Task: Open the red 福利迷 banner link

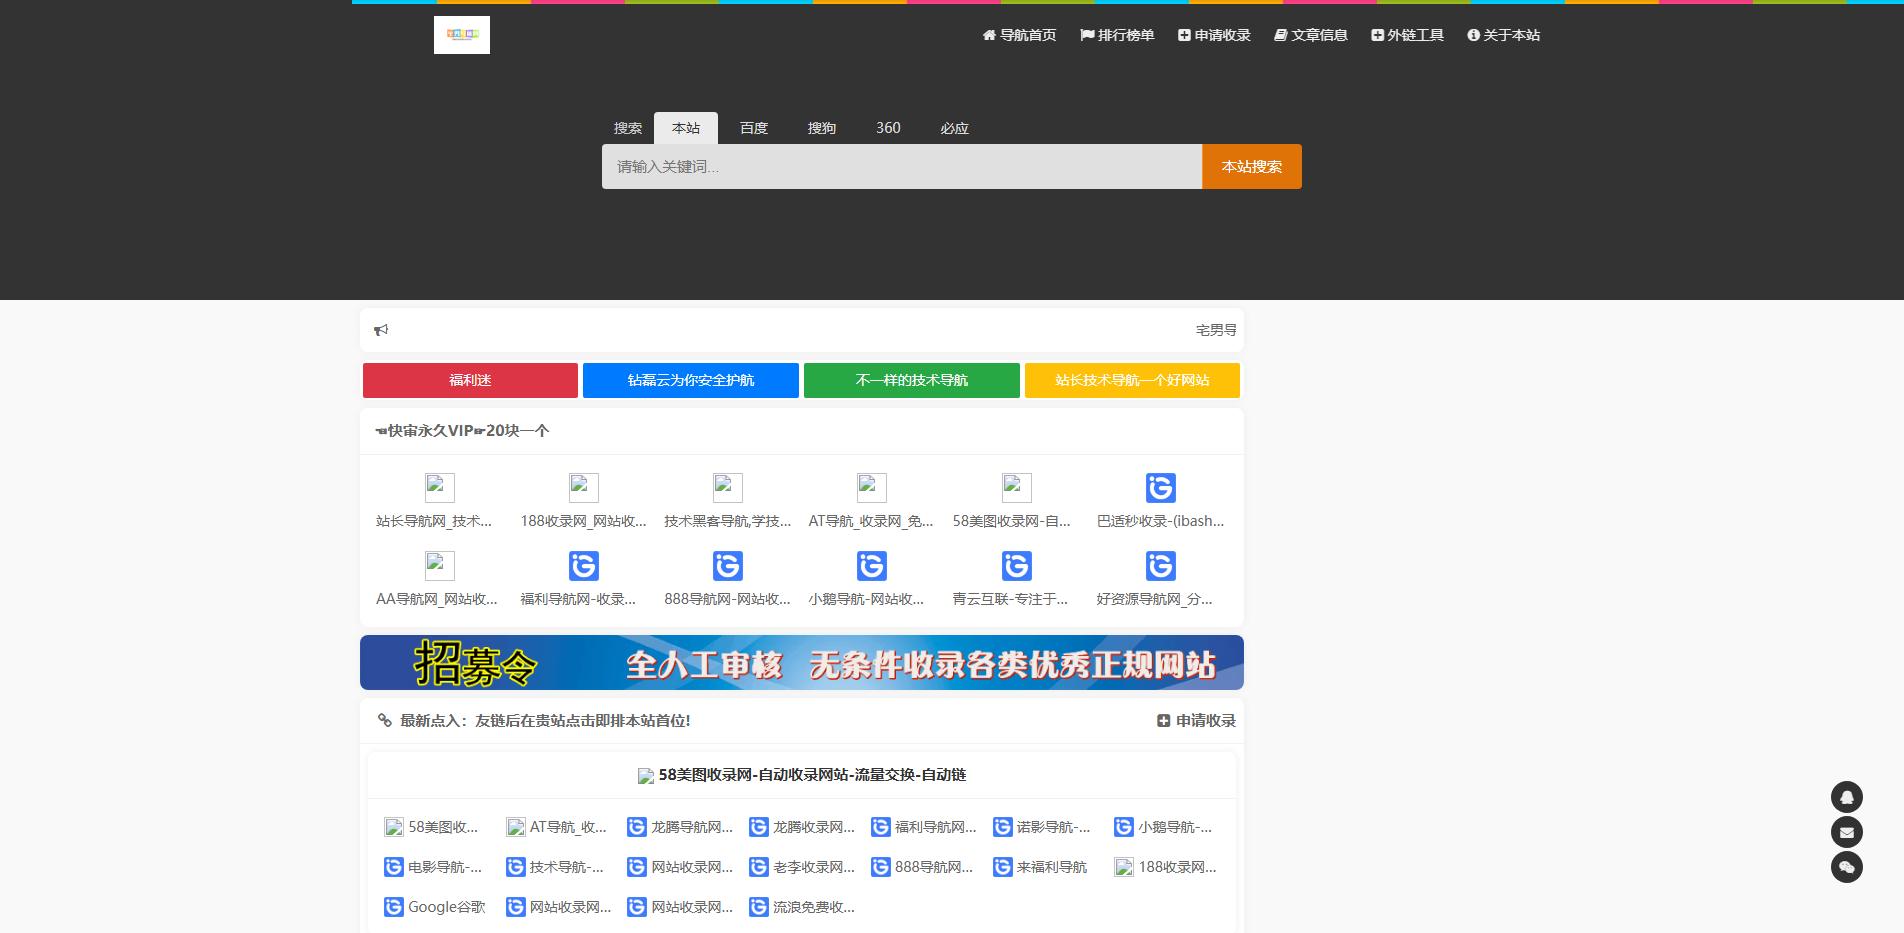Action: [x=470, y=380]
